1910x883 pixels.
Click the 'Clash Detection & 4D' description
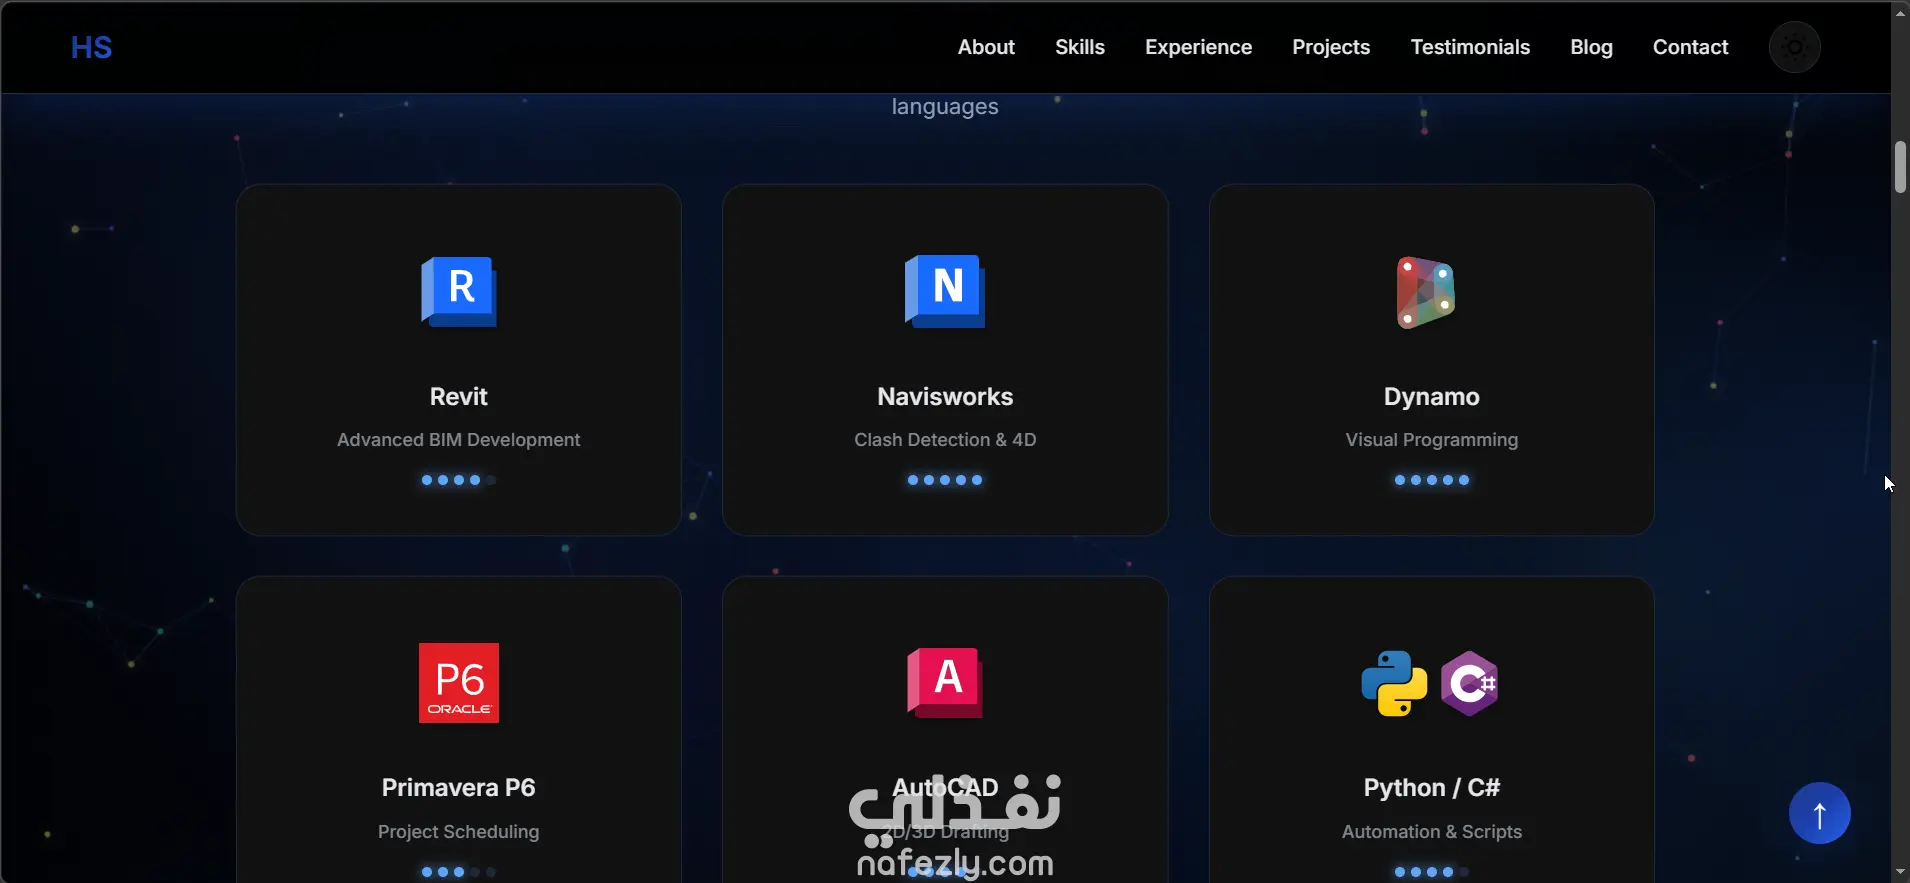pyautogui.click(x=945, y=440)
